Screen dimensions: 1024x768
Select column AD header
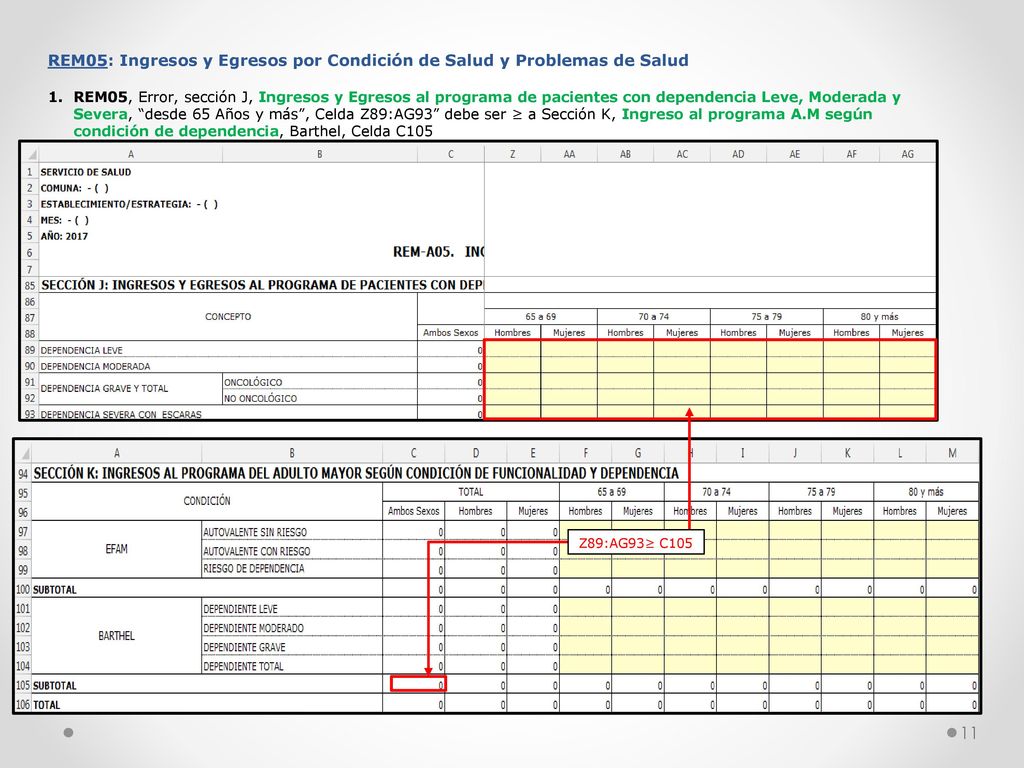coord(739,154)
